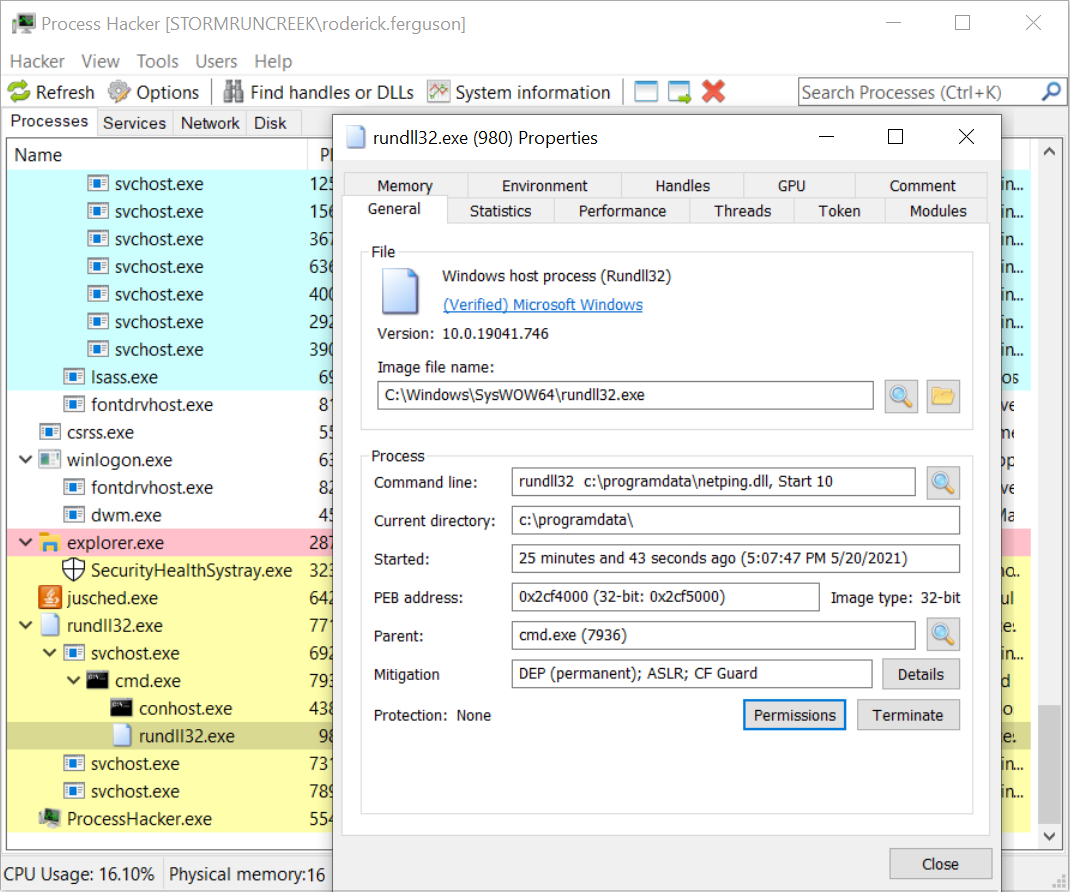This screenshot has height=892, width=1070.
Task: Click the Name column header
Action: pos(157,155)
